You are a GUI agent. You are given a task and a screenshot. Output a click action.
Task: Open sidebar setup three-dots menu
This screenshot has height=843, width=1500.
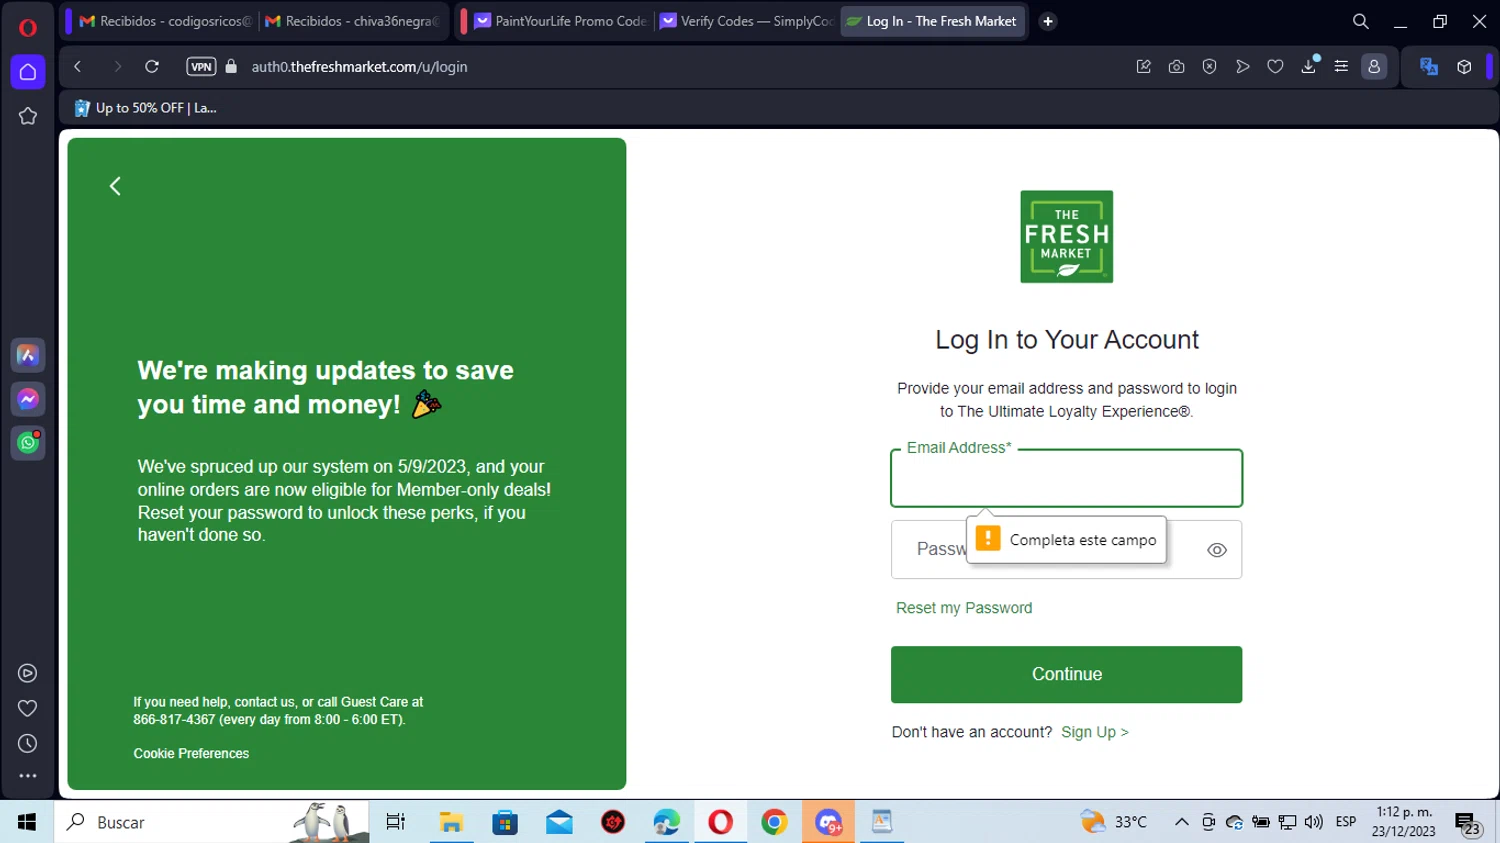pos(28,776)
